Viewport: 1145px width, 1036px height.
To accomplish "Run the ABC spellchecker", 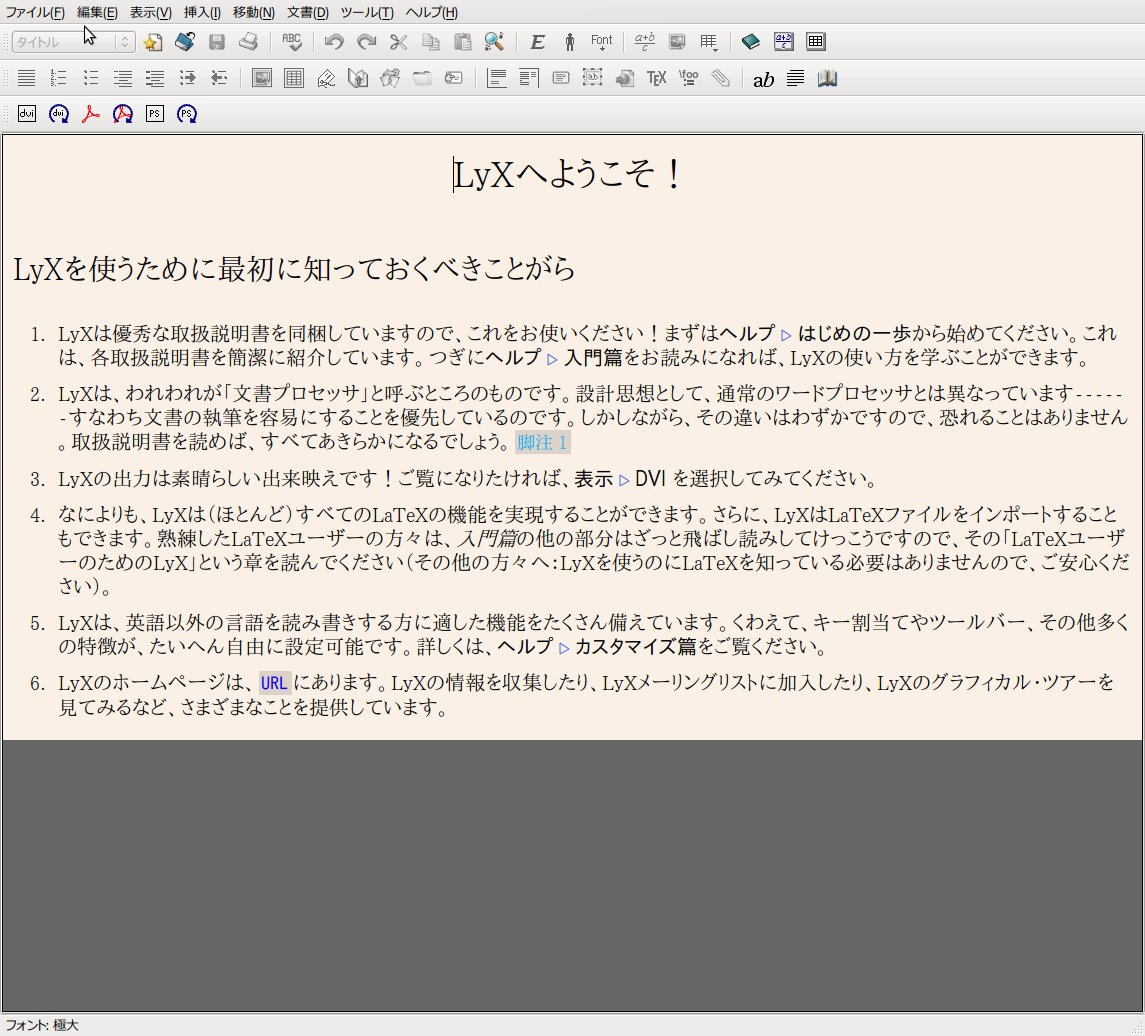I will pos(292,42).
